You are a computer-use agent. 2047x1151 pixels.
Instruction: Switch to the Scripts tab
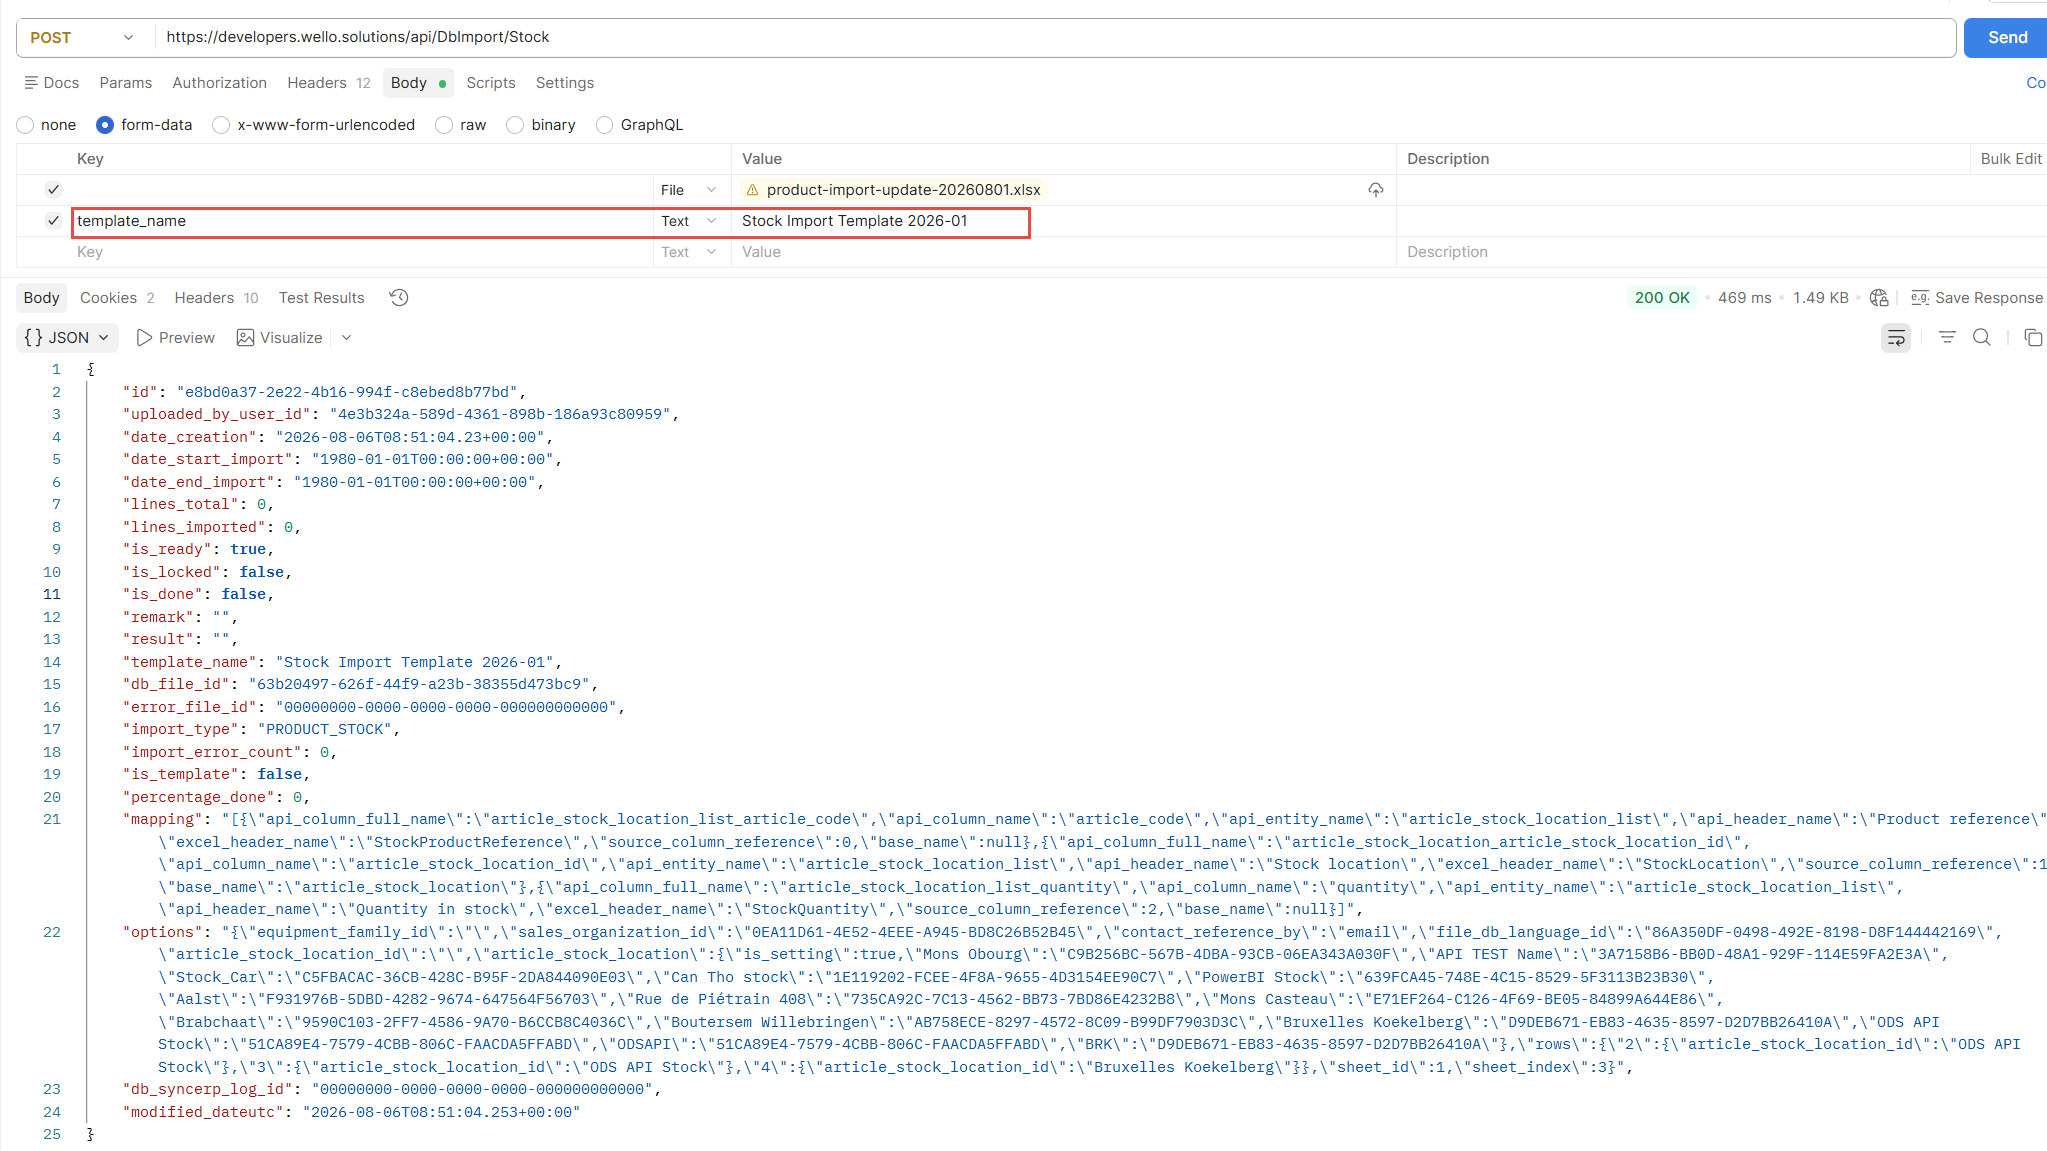coord(491,83)
